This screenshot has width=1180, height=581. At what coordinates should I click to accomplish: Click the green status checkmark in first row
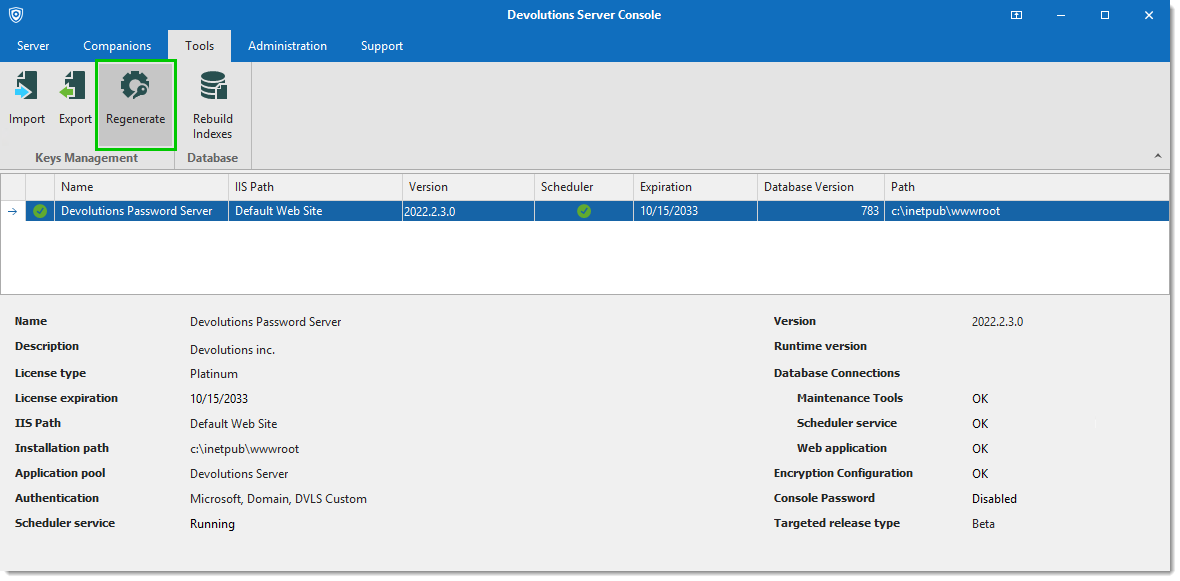[40, 211]
